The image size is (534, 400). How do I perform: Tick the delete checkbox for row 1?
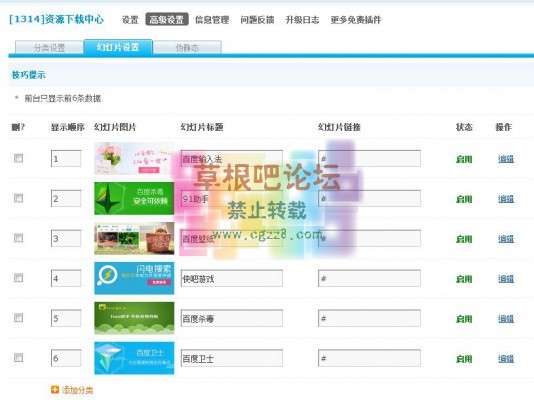pos(18,158)
